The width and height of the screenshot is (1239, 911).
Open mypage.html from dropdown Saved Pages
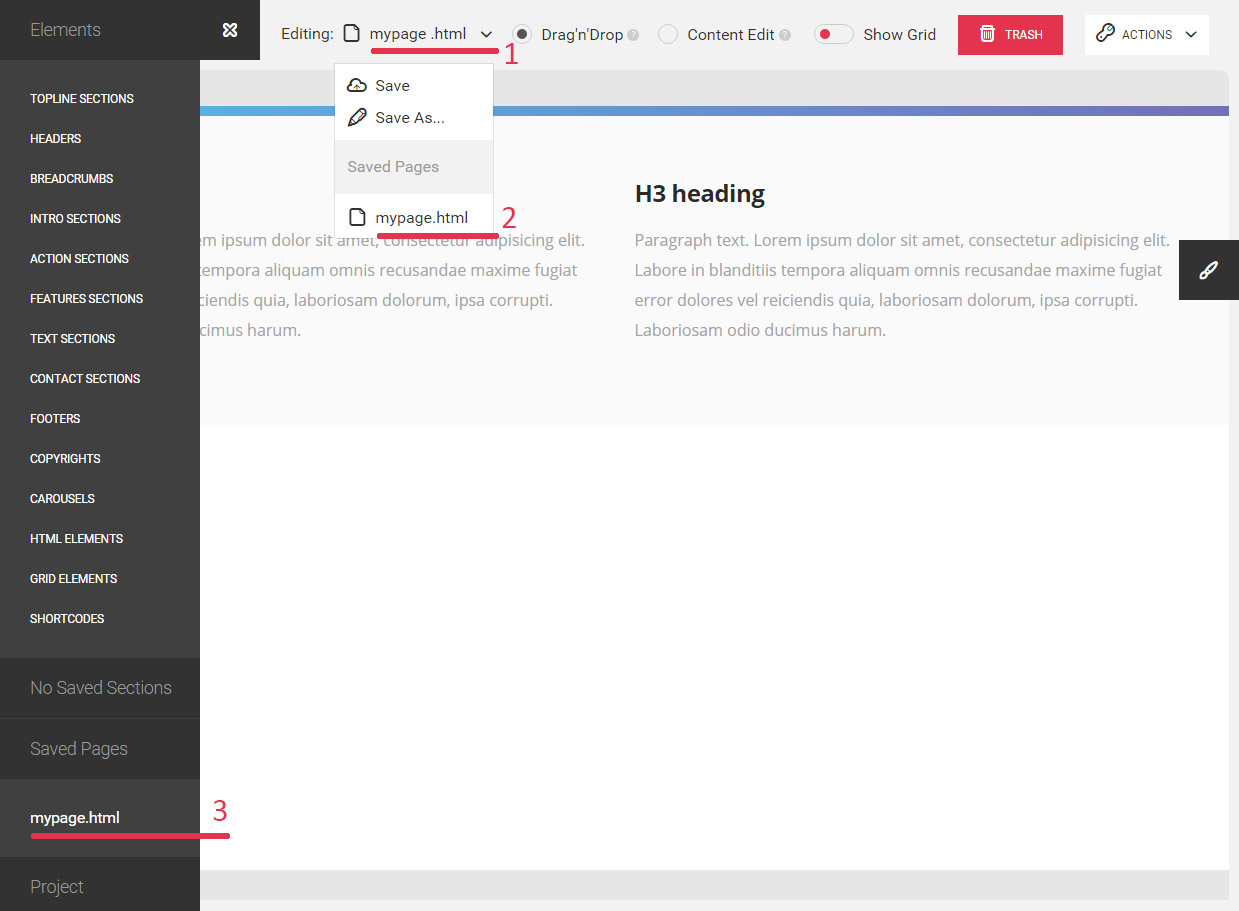pos(421,217)
